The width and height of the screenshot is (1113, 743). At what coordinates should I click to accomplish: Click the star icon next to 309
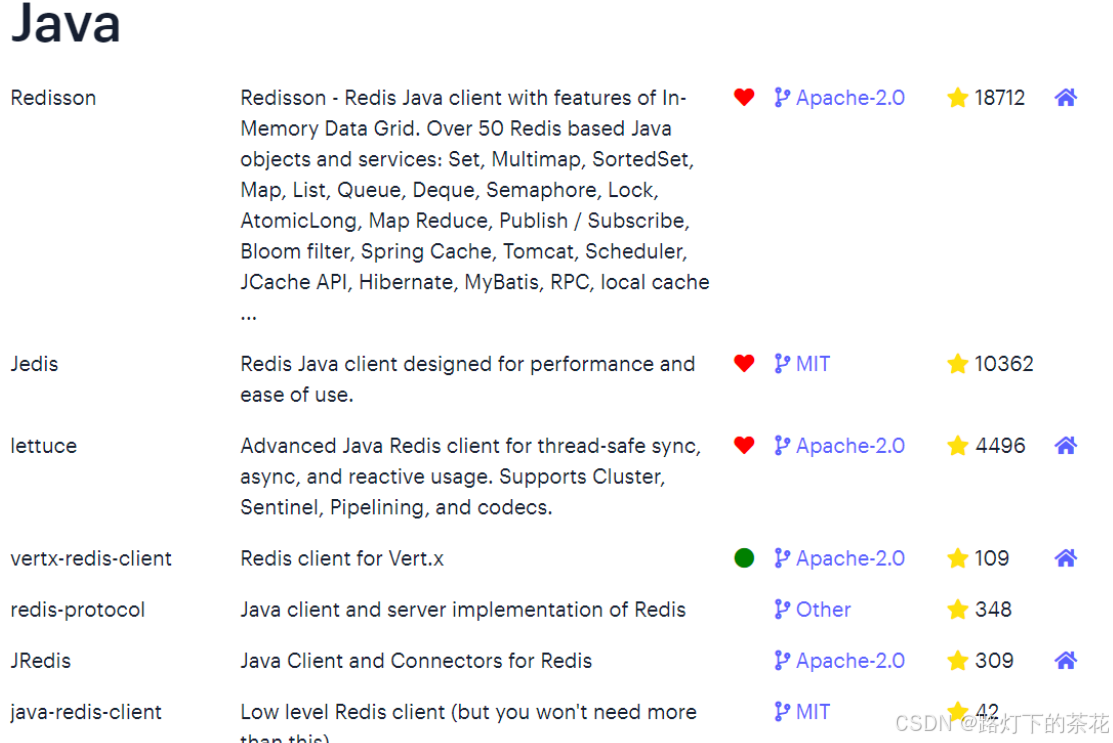(958, 660)
